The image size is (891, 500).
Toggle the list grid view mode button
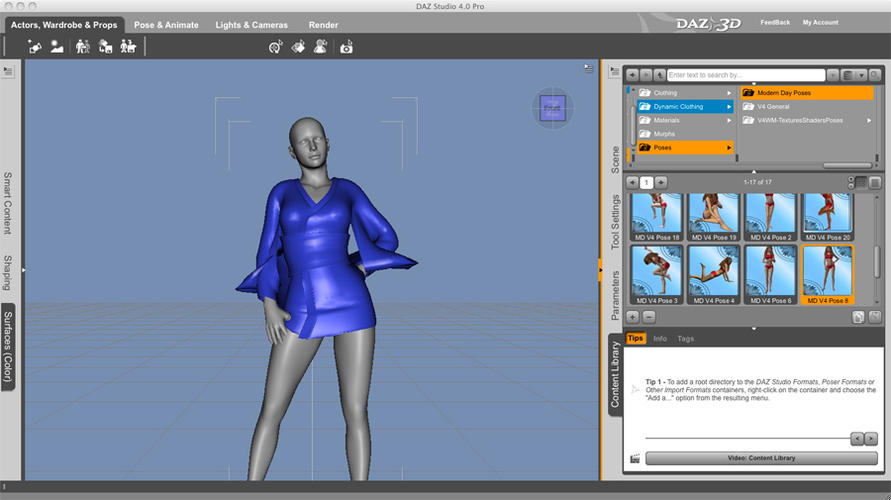861,182
